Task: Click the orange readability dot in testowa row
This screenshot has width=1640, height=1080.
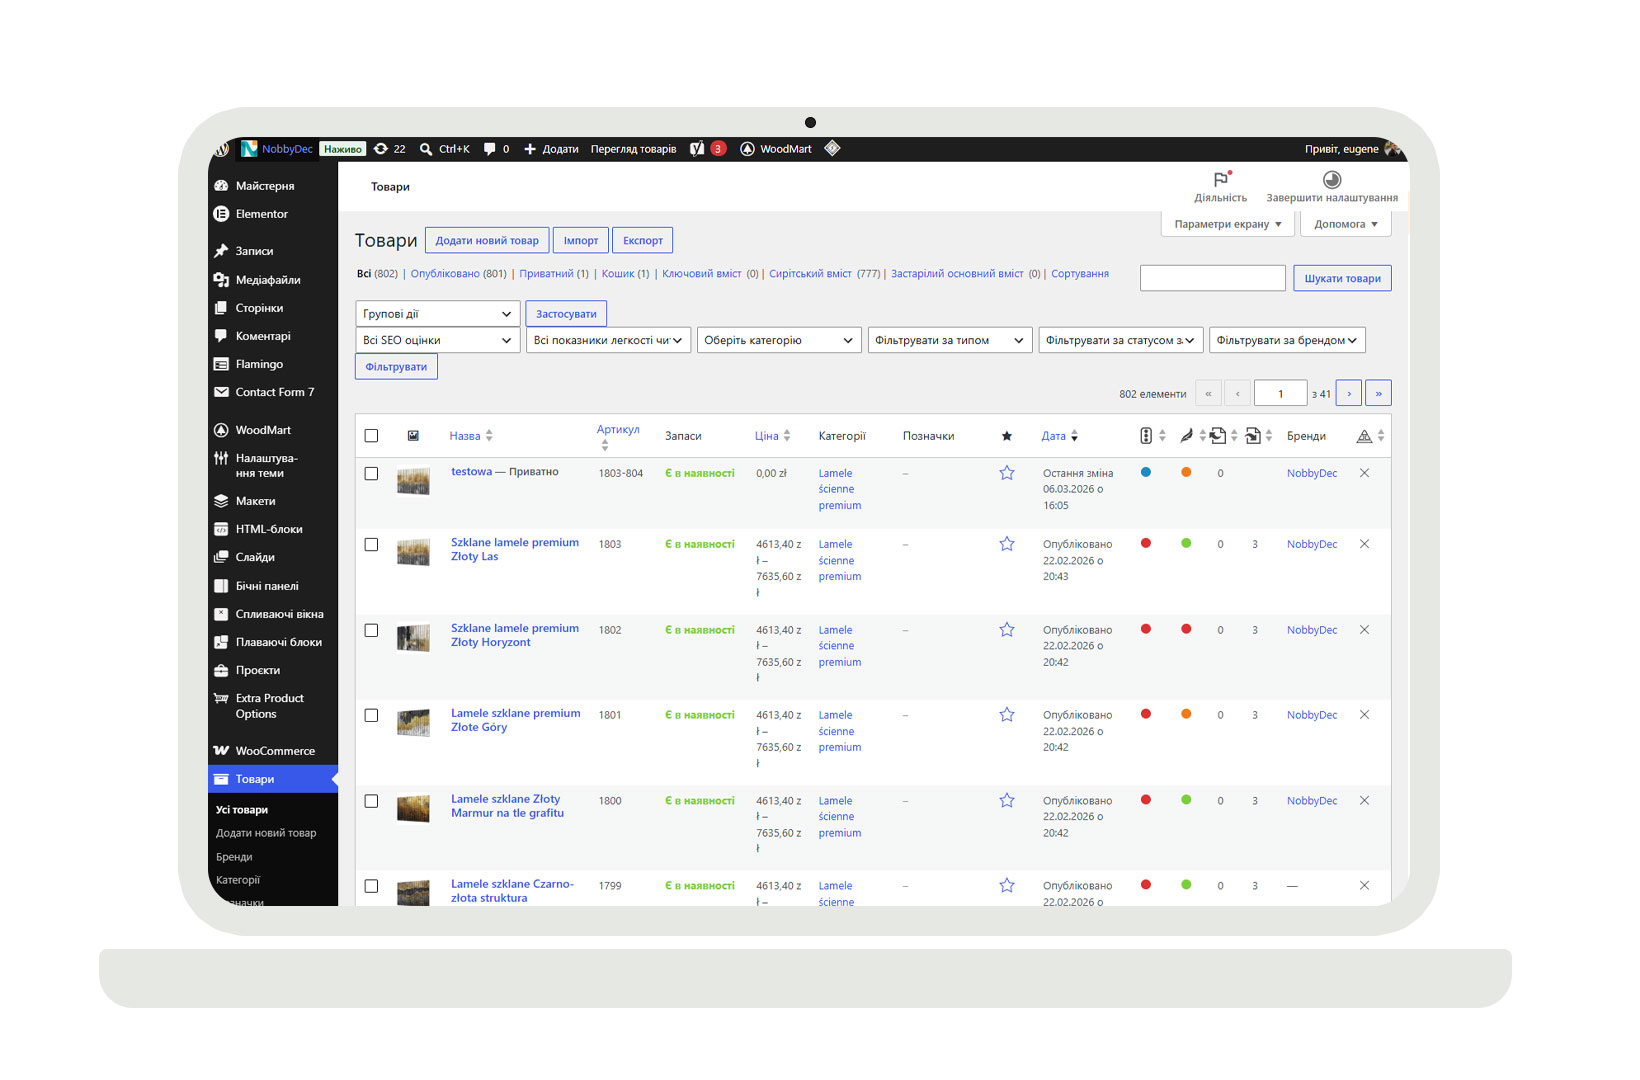Action: [x=1186, y=472]
